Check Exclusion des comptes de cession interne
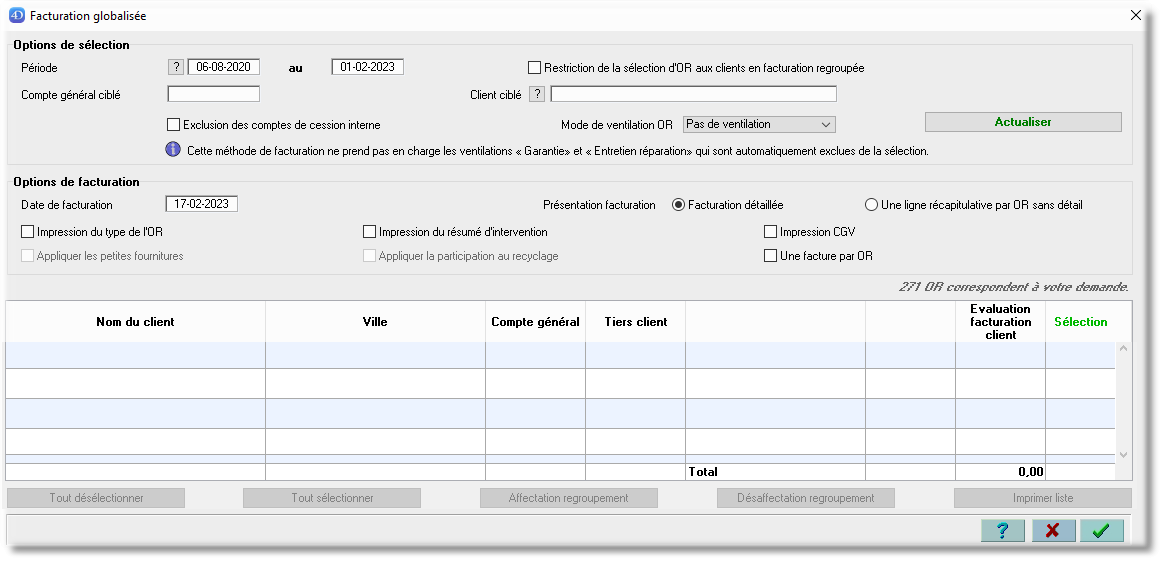Screen dimensions: 1164x561 (174, 125)
